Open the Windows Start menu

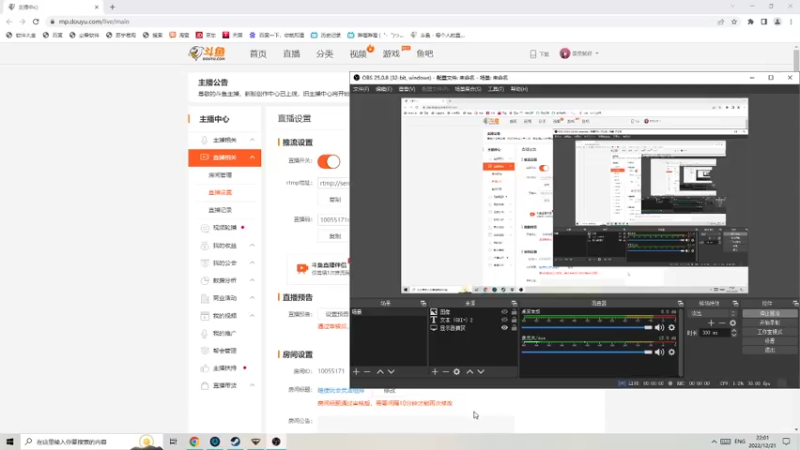tap(10, 441)
